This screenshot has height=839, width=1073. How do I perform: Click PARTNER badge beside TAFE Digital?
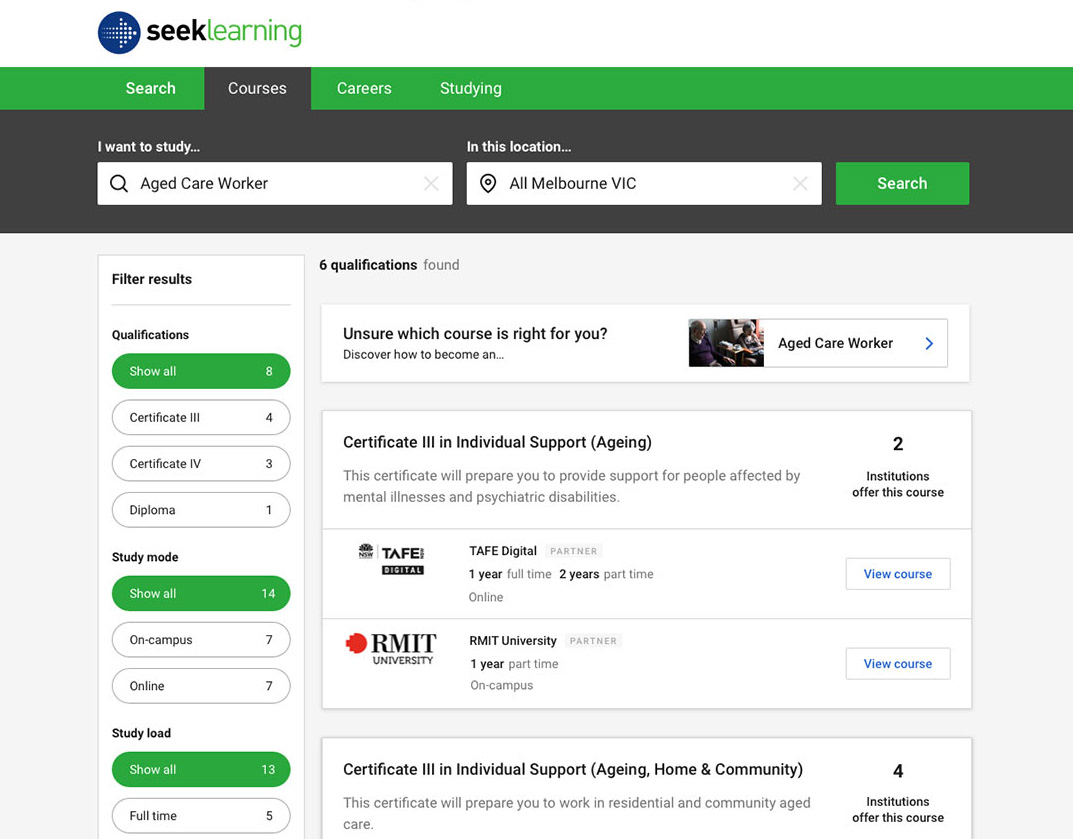tap(573, 551)
